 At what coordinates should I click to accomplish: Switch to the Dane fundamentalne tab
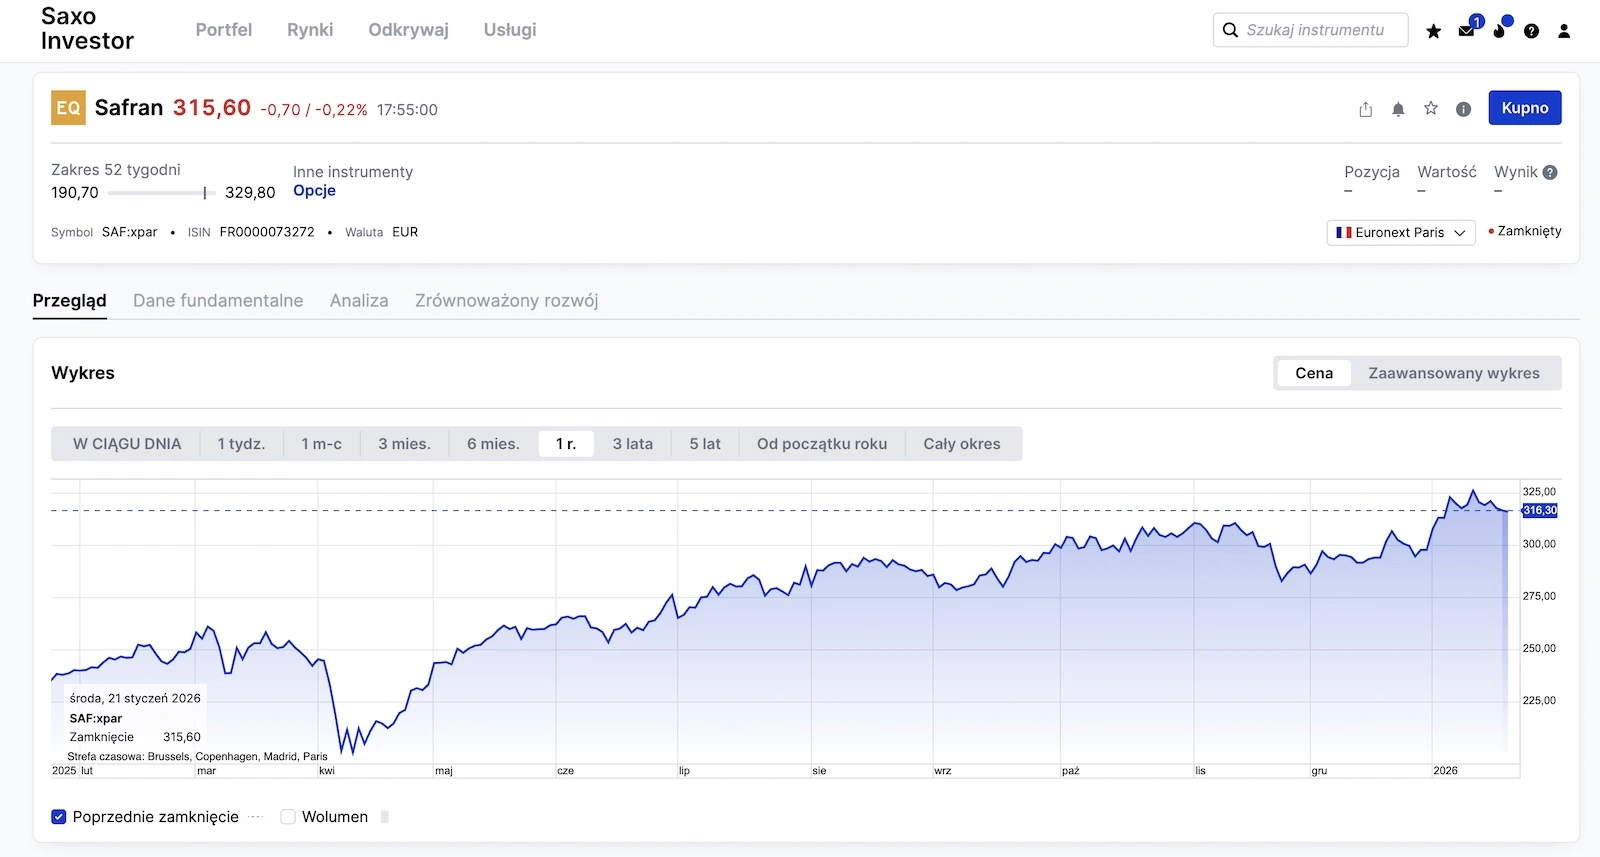click(x=218, y=301)
